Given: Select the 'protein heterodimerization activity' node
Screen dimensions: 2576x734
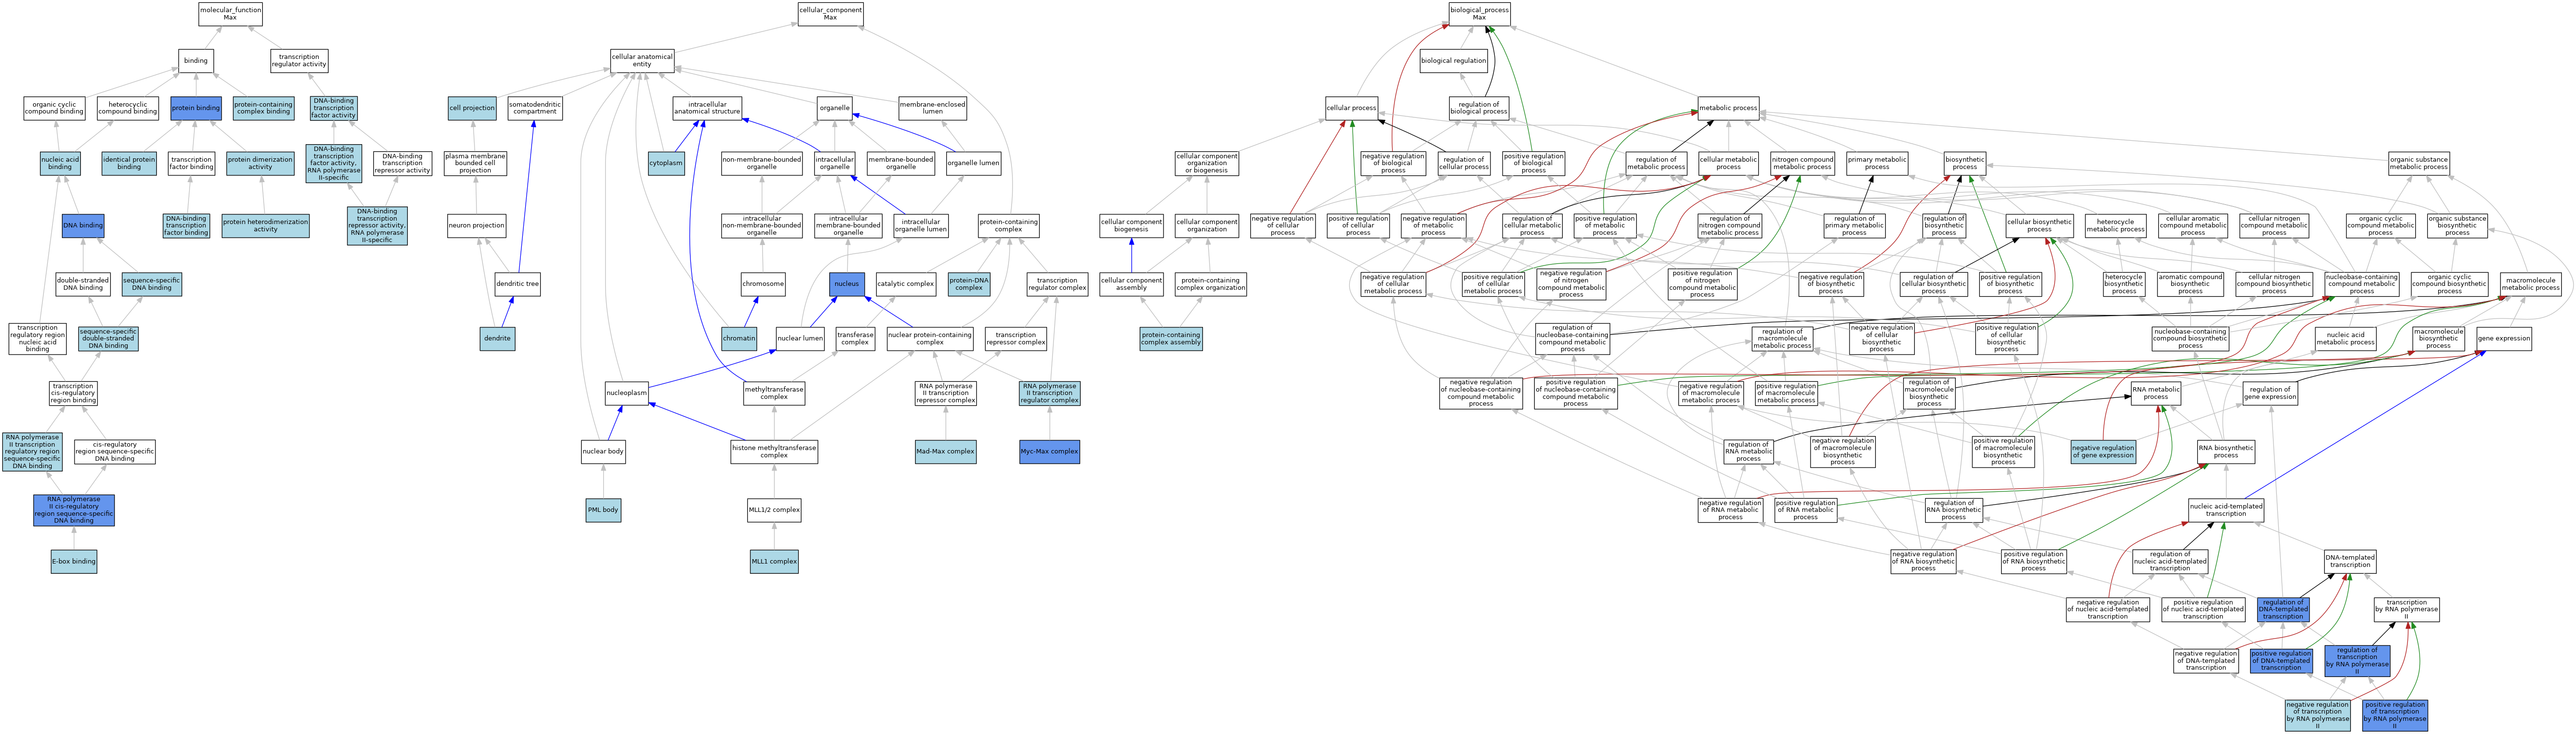Looking at the screenshot, I should pos(265,226).
